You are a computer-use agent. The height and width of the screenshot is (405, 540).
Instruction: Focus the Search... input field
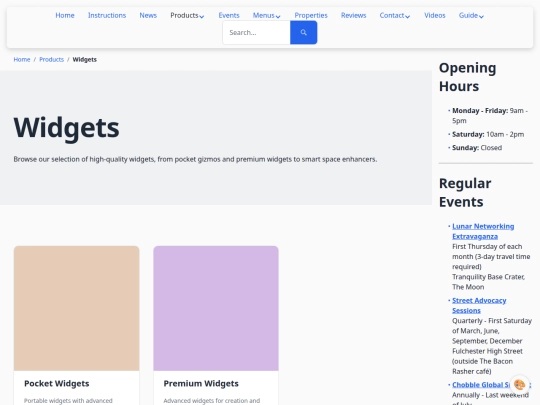tap(257, 32)
